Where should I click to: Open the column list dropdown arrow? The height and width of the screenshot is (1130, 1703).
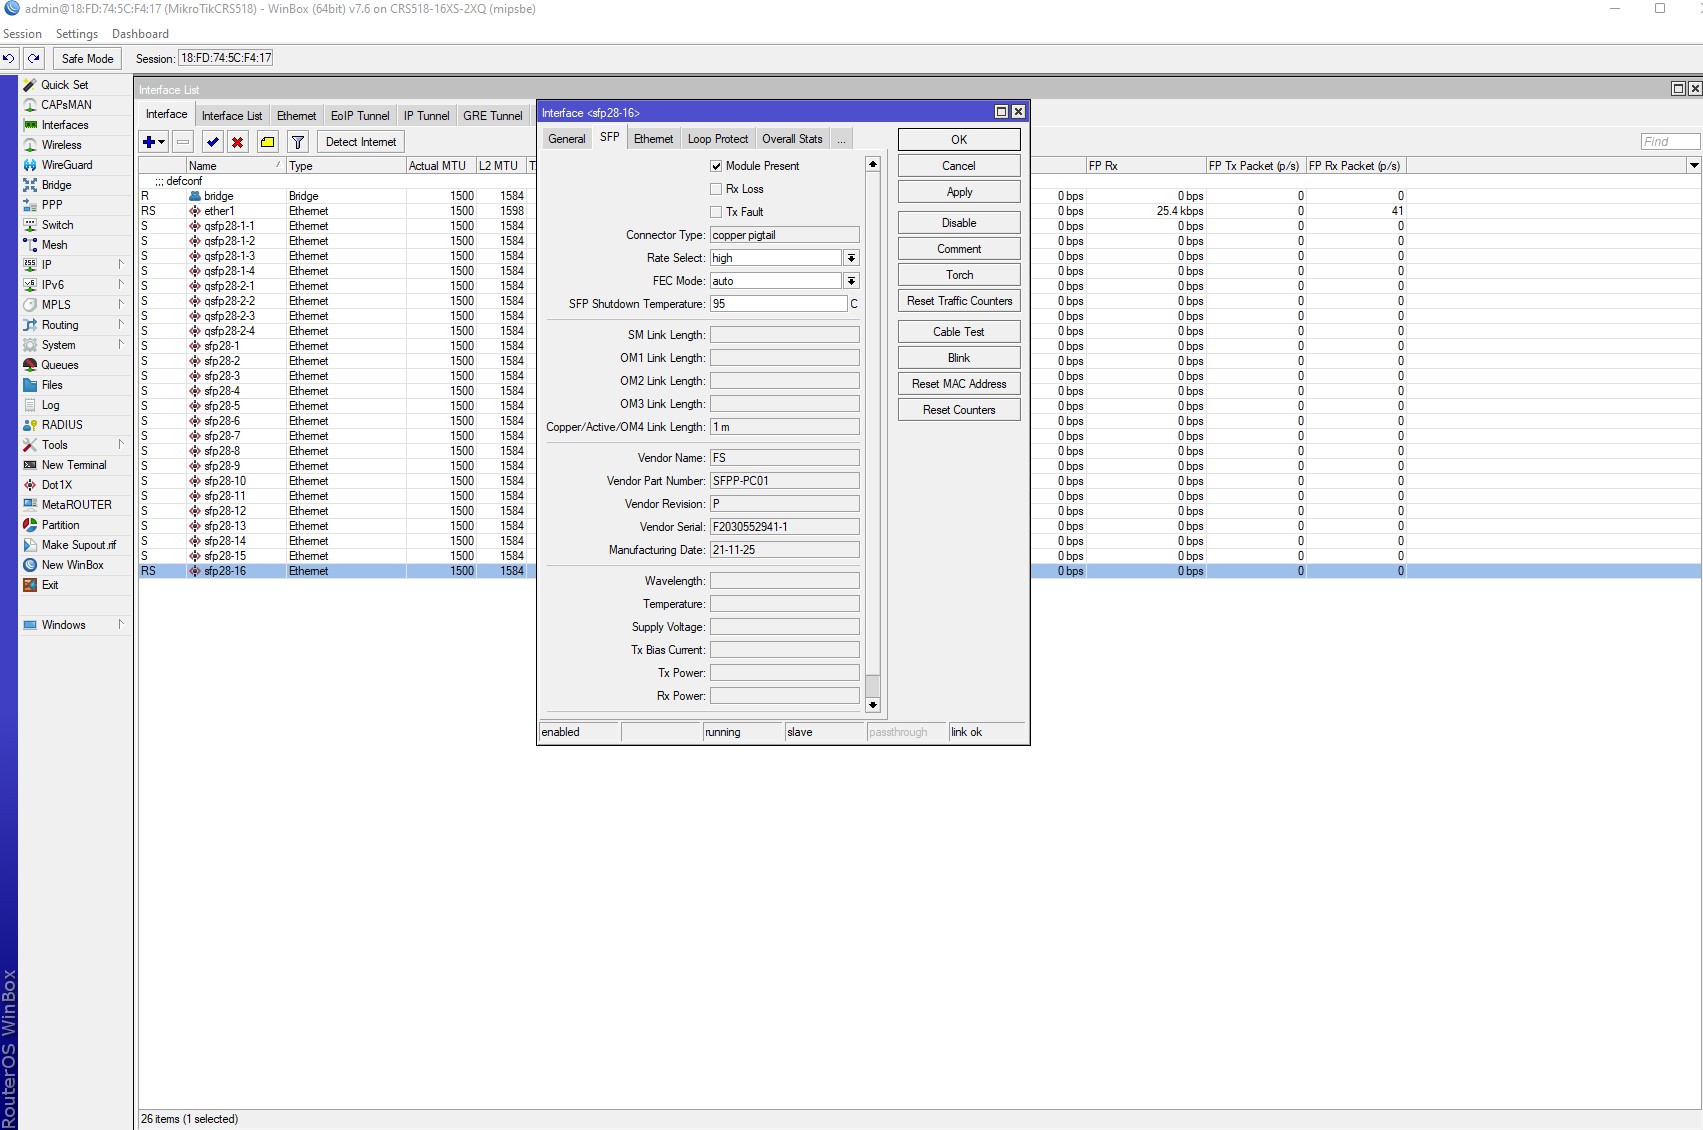(x=1693, y=166)
